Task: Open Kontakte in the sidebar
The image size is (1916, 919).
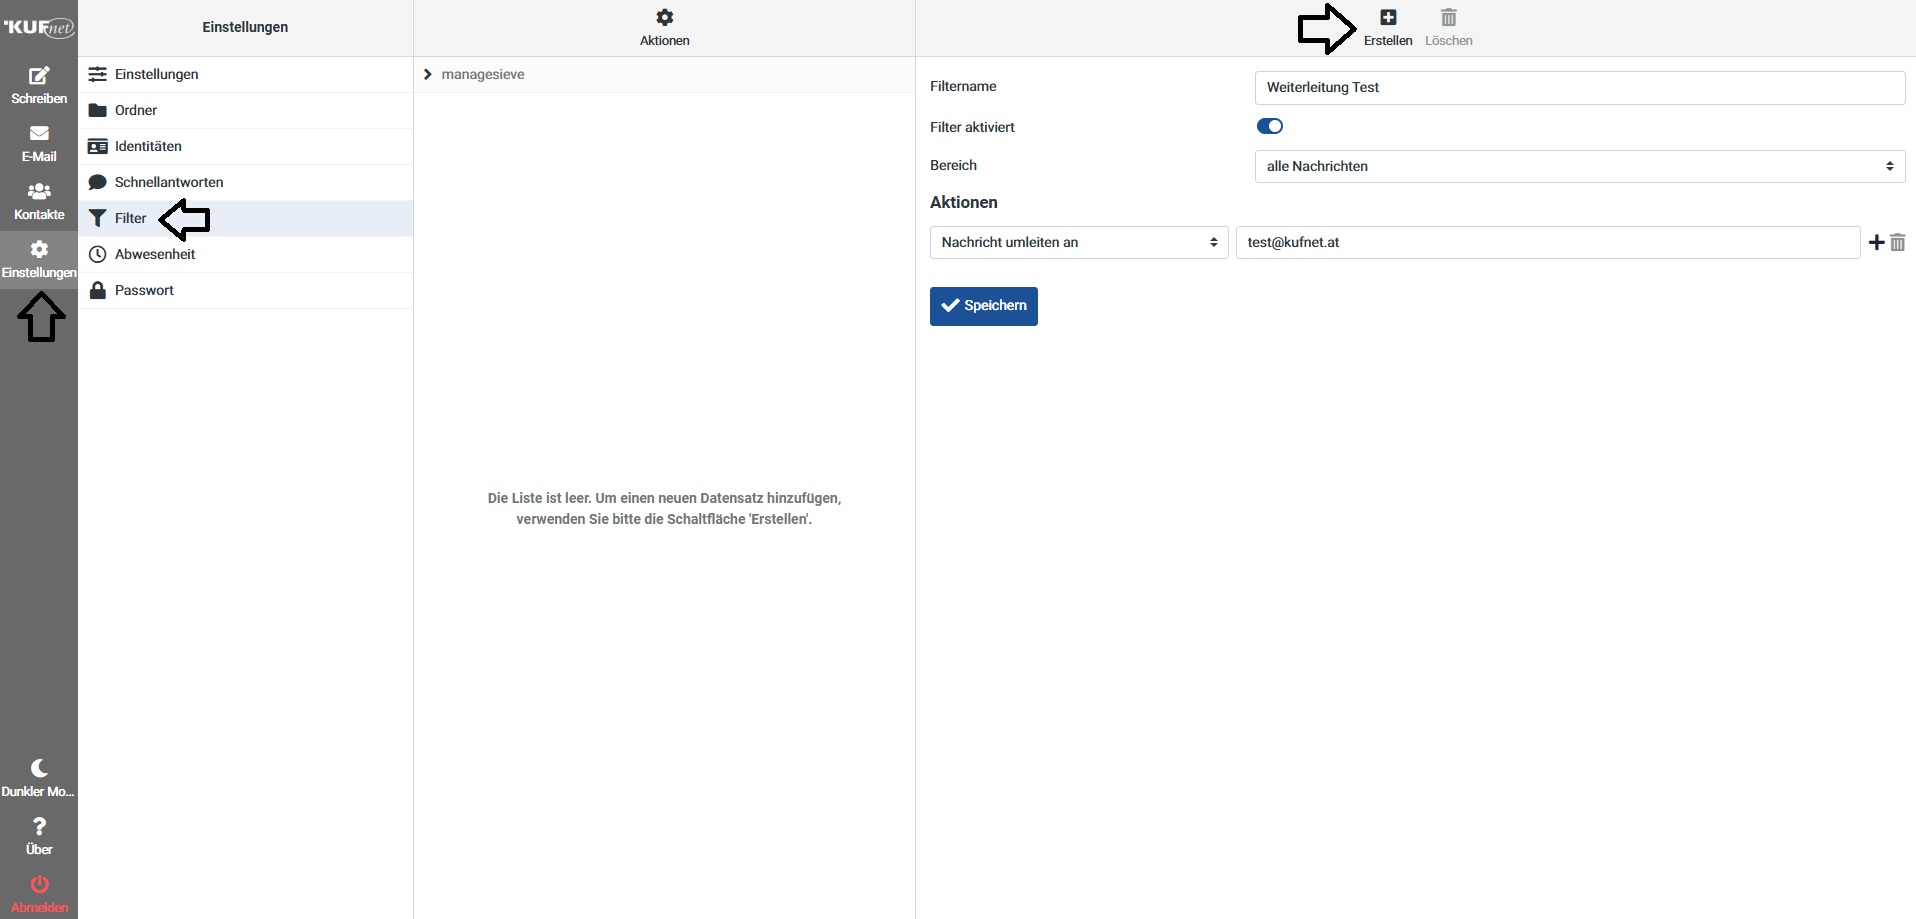Action: coord(39,192)
